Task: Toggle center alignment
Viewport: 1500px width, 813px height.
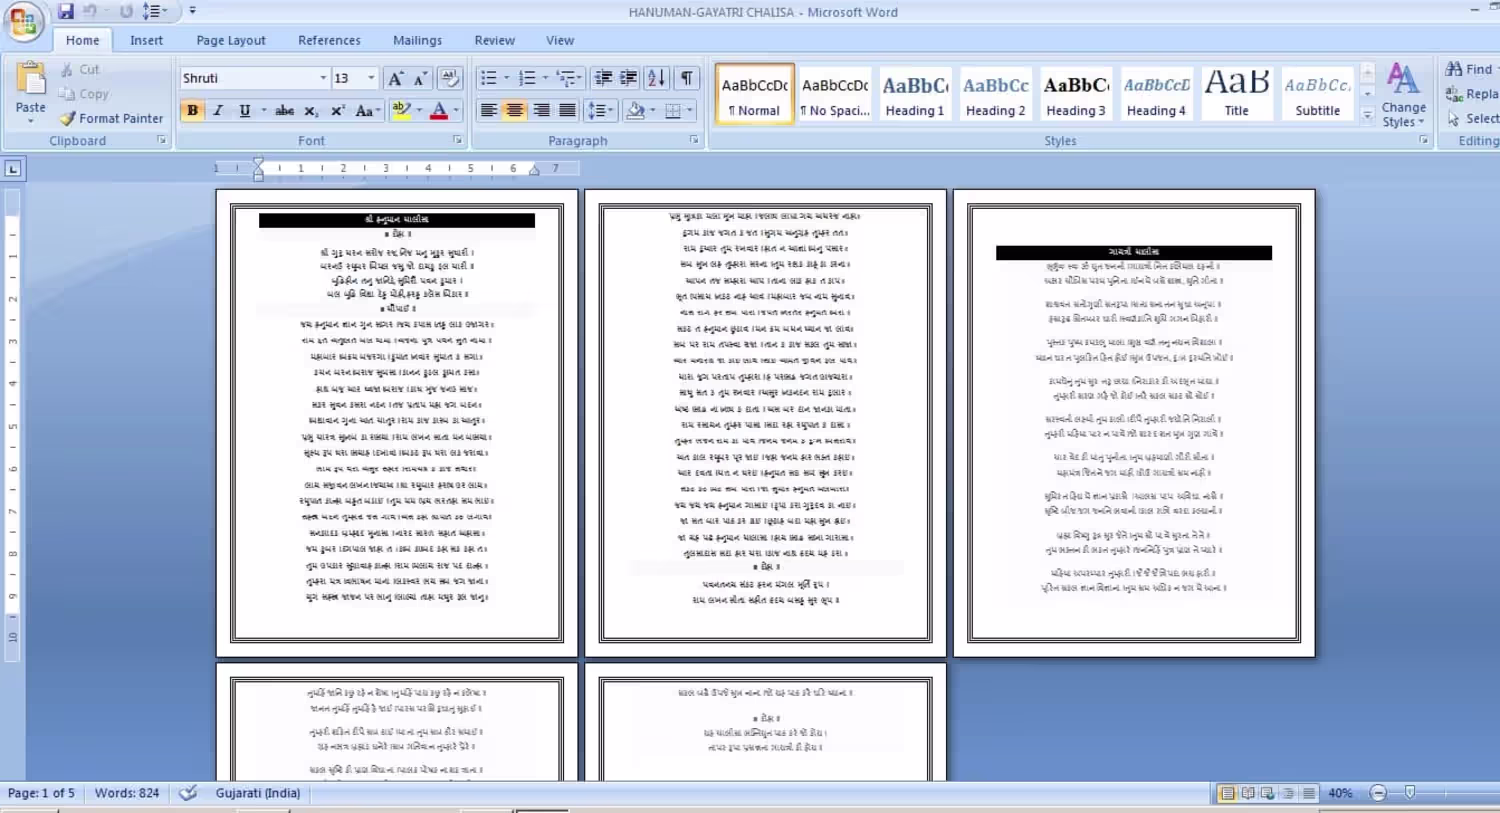Action: coord(514,111)
